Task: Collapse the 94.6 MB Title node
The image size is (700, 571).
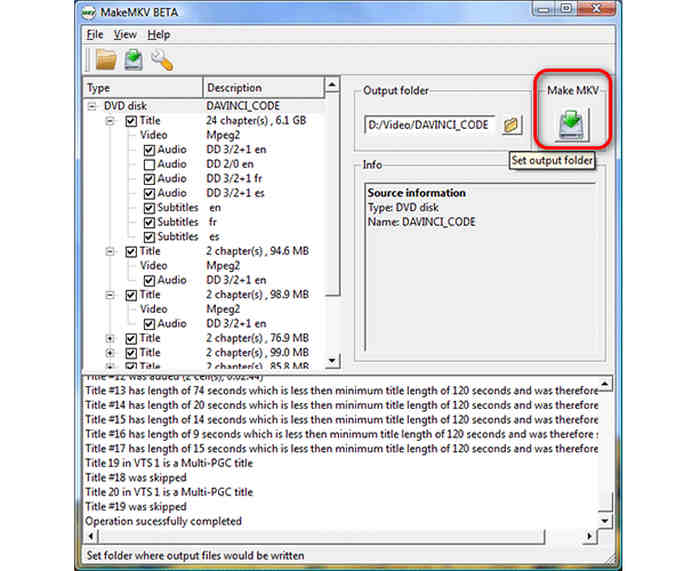Action: coord(110,251)
